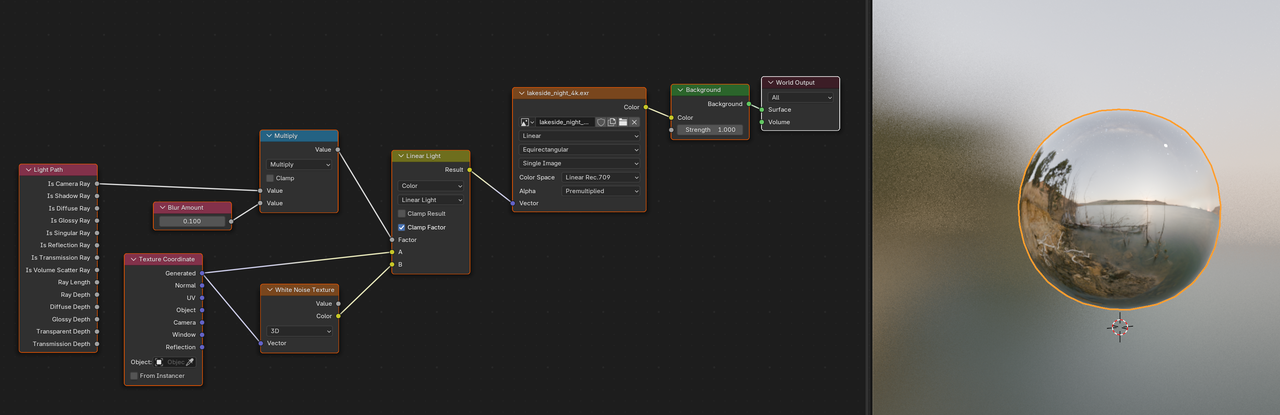Open the 3D dimensions dropdown
The height and width of the screenshot is (415, 1280).
[x=299, y=331]
